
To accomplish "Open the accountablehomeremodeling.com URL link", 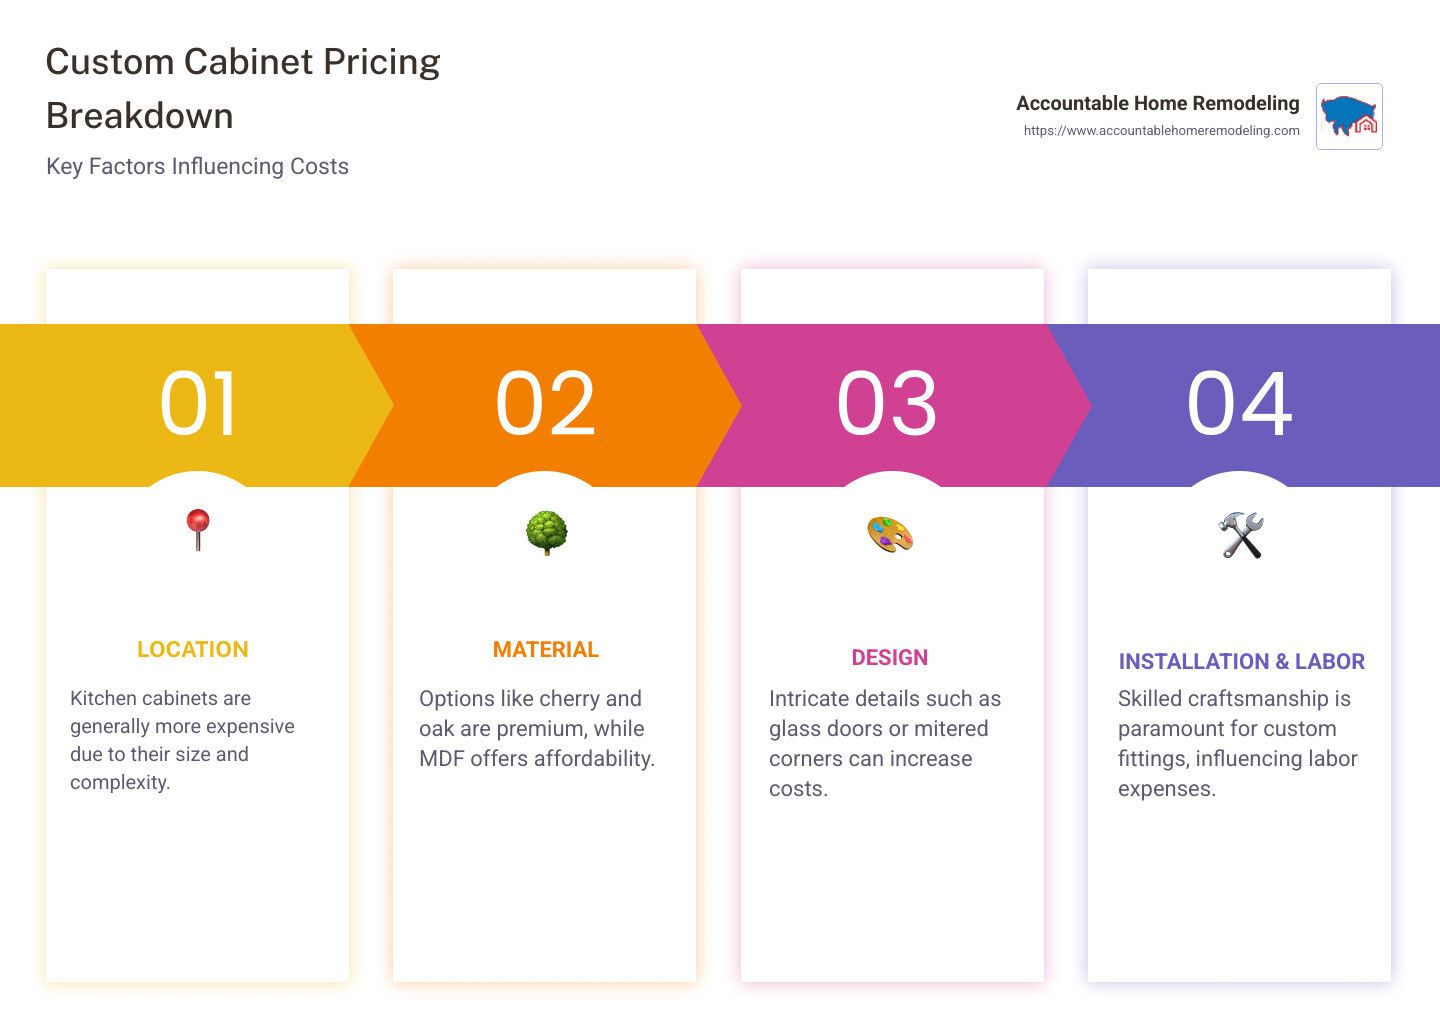I will [1161, 130].
